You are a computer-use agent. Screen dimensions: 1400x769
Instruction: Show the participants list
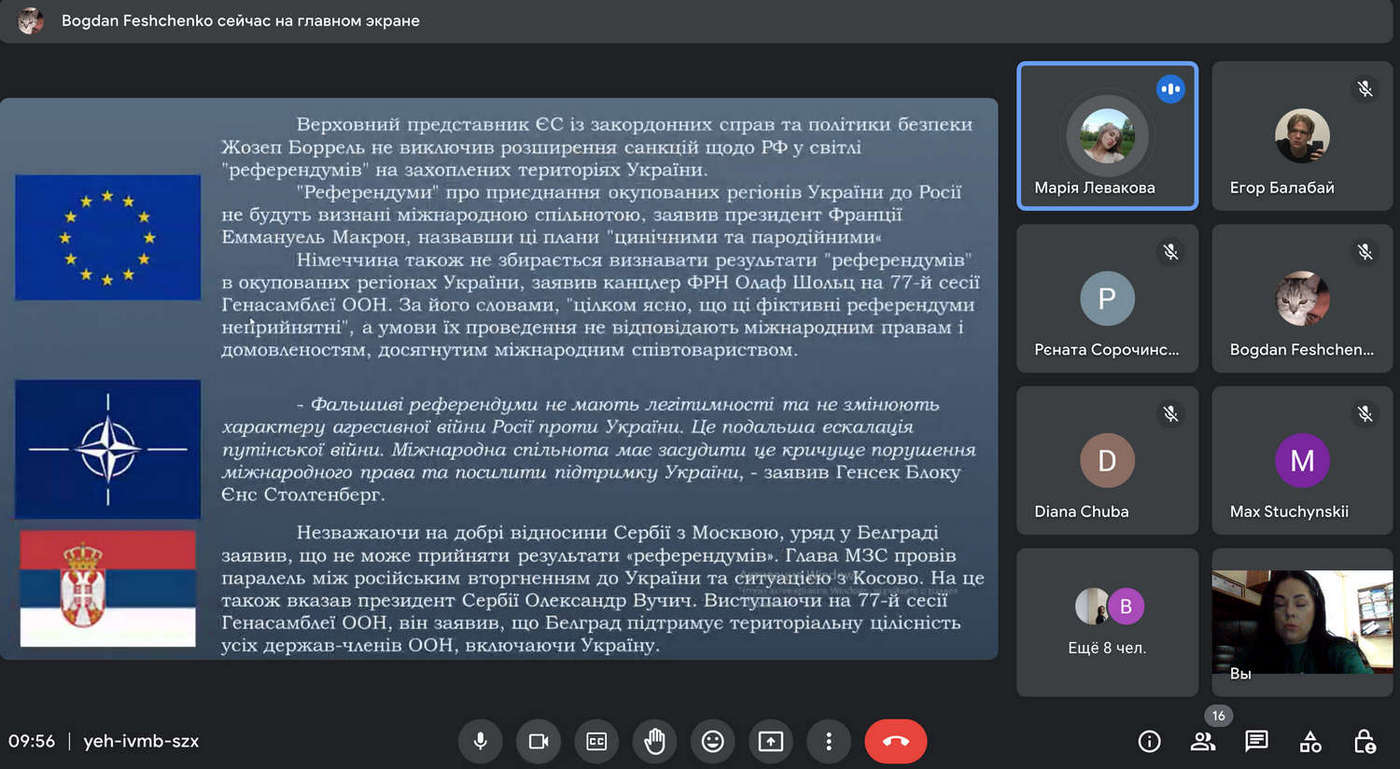click(1203, 741)
